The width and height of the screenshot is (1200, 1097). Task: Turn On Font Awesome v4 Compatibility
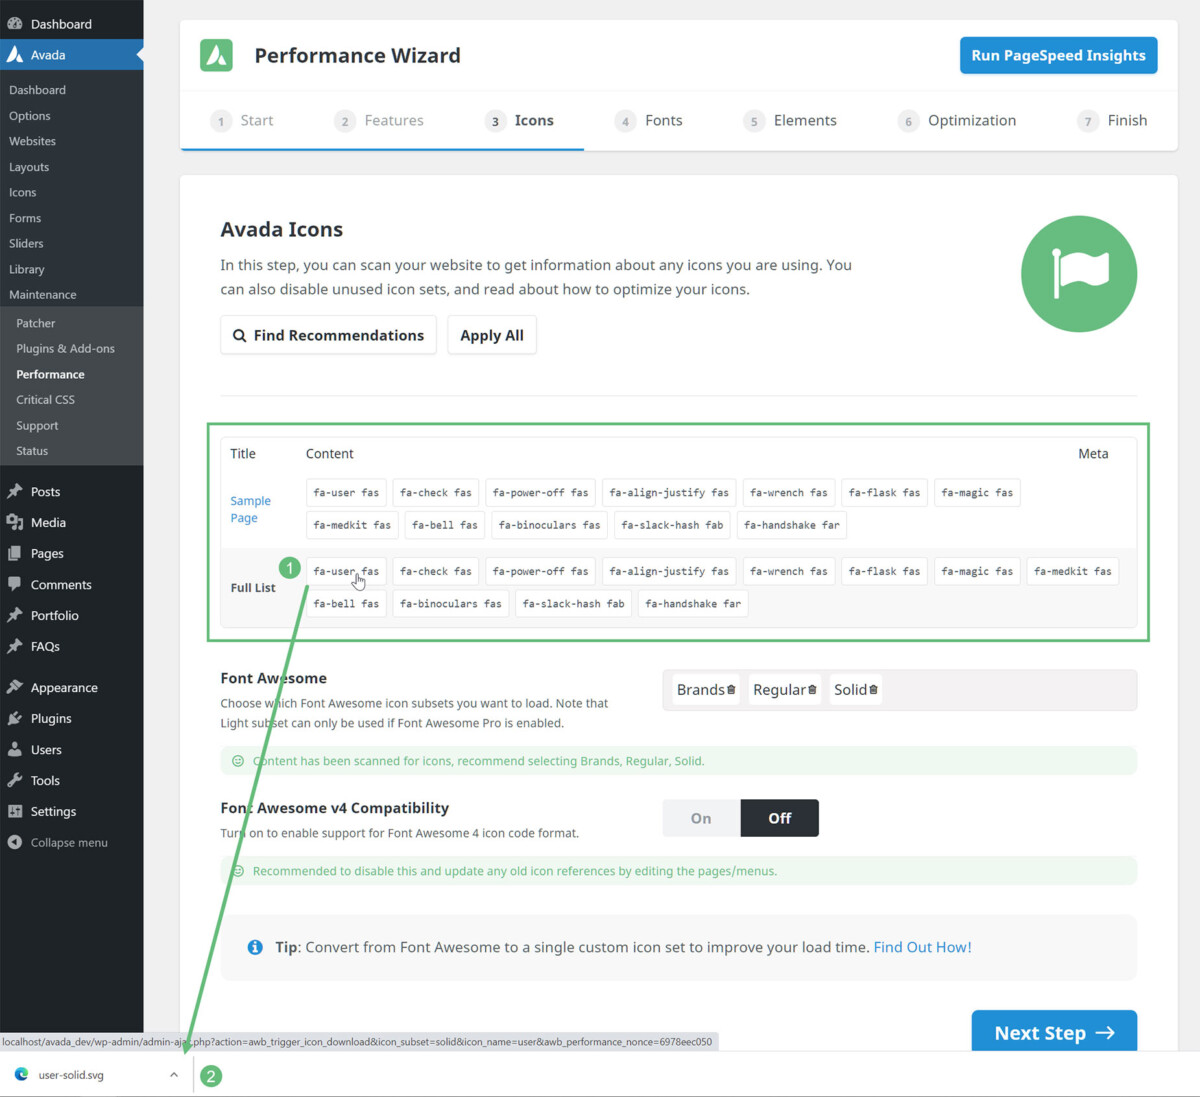click(701, 818)
